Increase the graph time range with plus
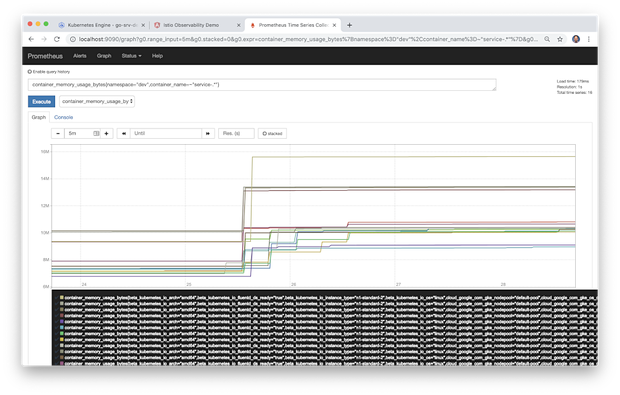 107,134
